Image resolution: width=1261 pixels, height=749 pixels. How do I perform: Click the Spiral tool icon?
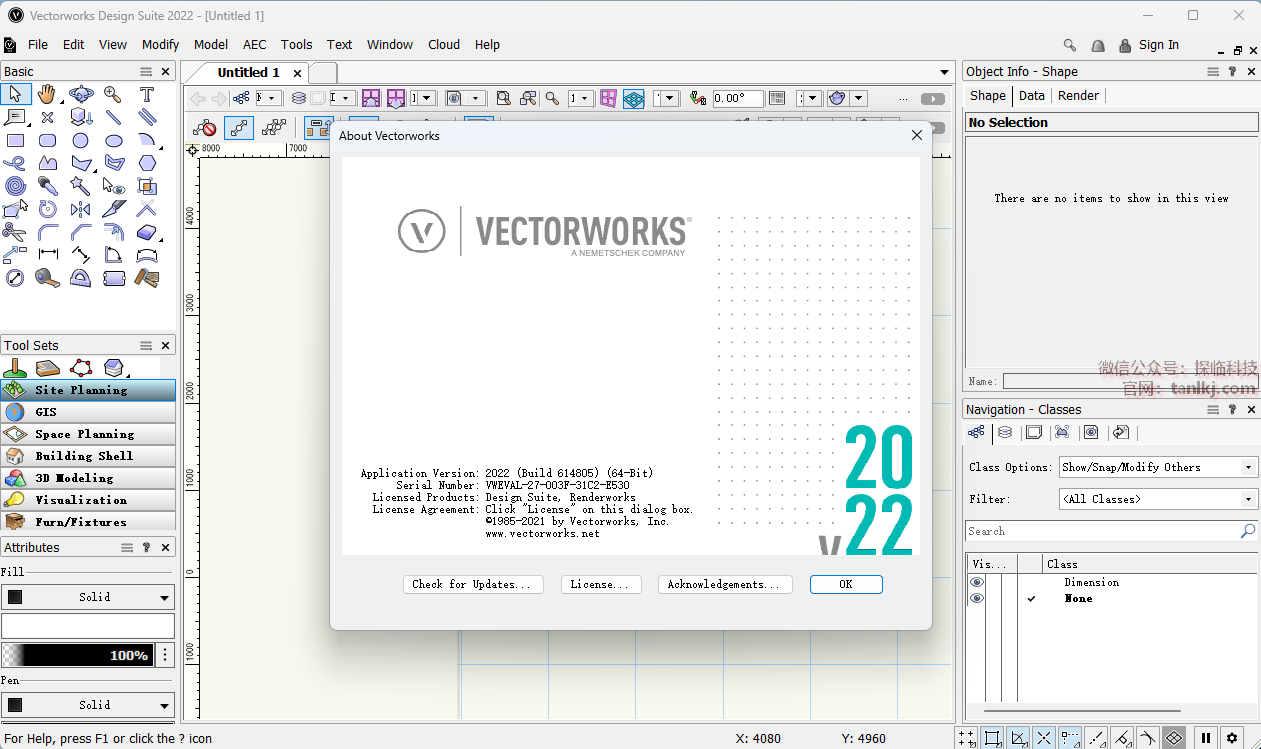point(15,186)
